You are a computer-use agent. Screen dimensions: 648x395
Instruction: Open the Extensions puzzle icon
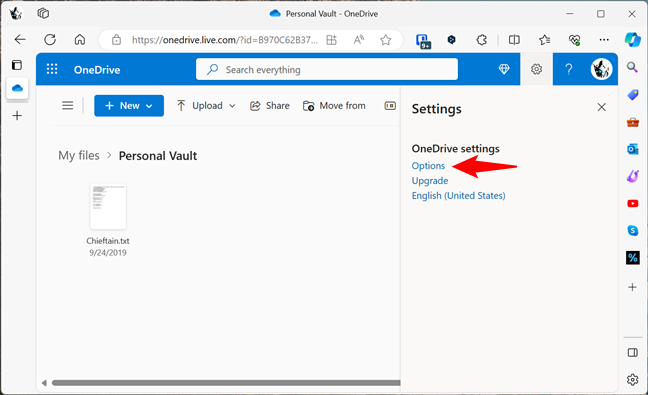481,40
